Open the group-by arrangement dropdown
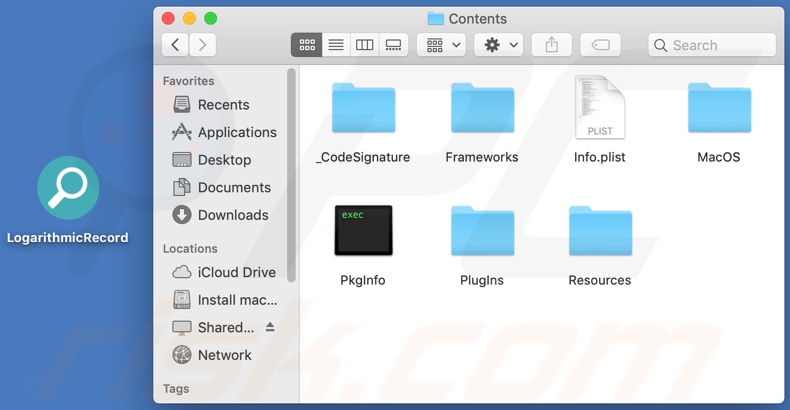 click(441, 45)
